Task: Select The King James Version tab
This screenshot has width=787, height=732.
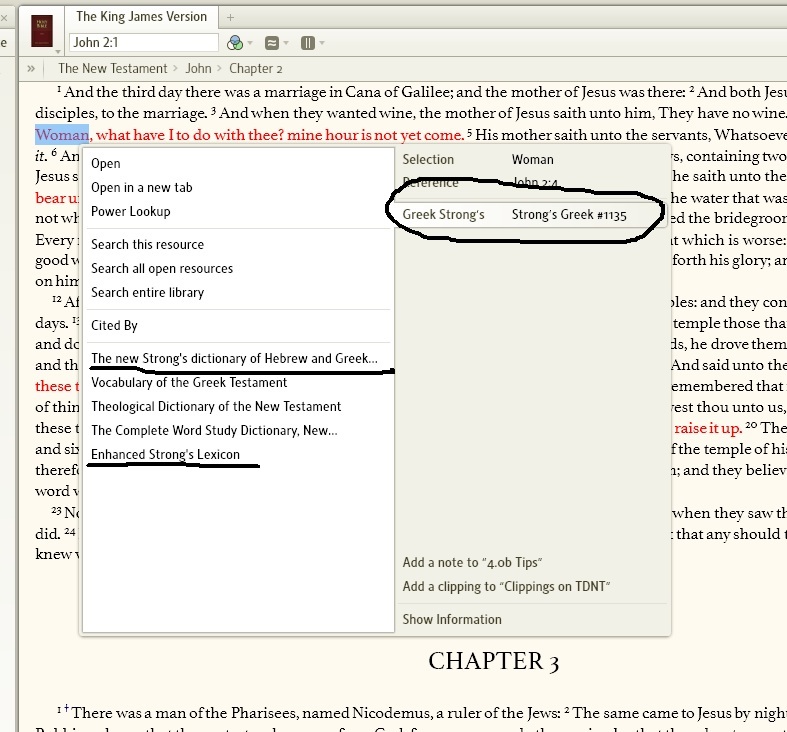Action: pos(142,17)
